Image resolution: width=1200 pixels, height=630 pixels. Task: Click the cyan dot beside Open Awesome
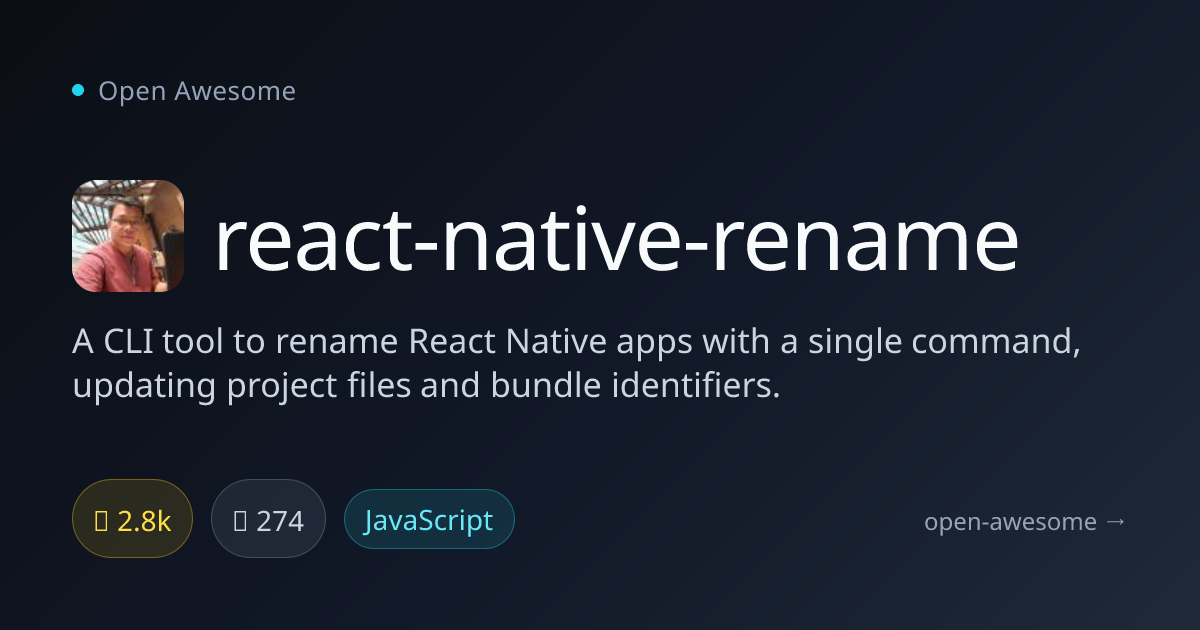[x=78, y=91]
